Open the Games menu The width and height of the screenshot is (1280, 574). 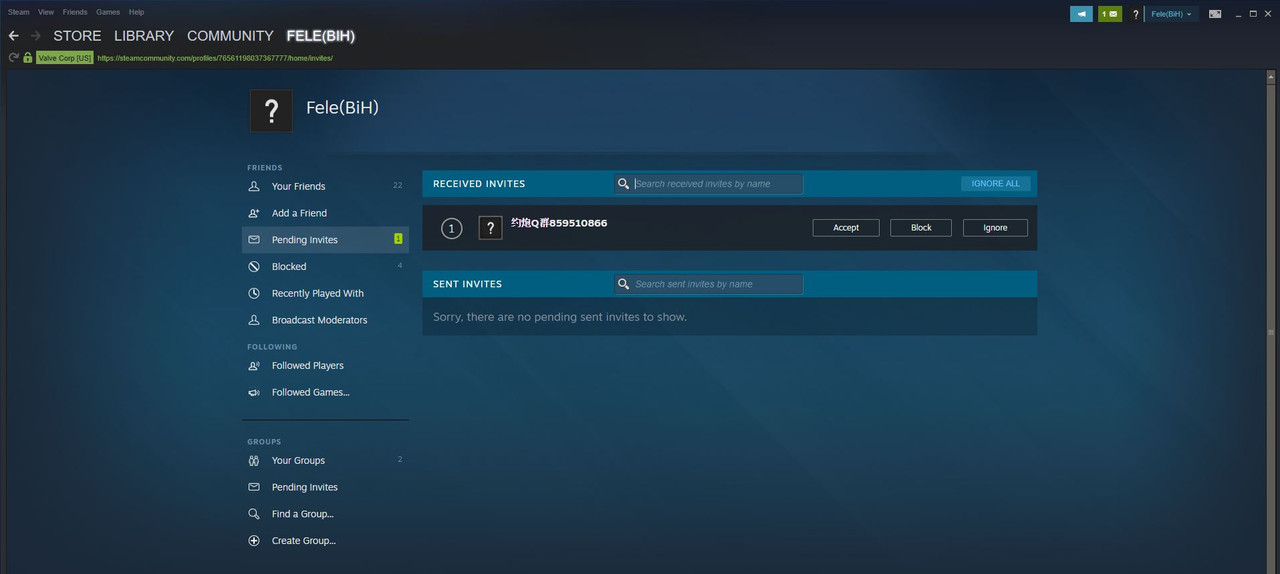[x=108, y=12]
